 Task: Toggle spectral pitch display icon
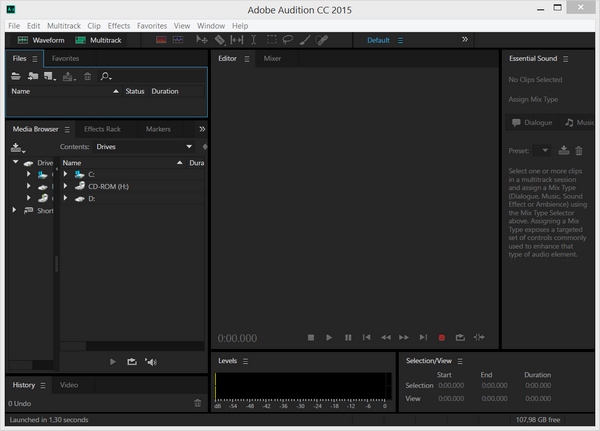click(178, 40)
